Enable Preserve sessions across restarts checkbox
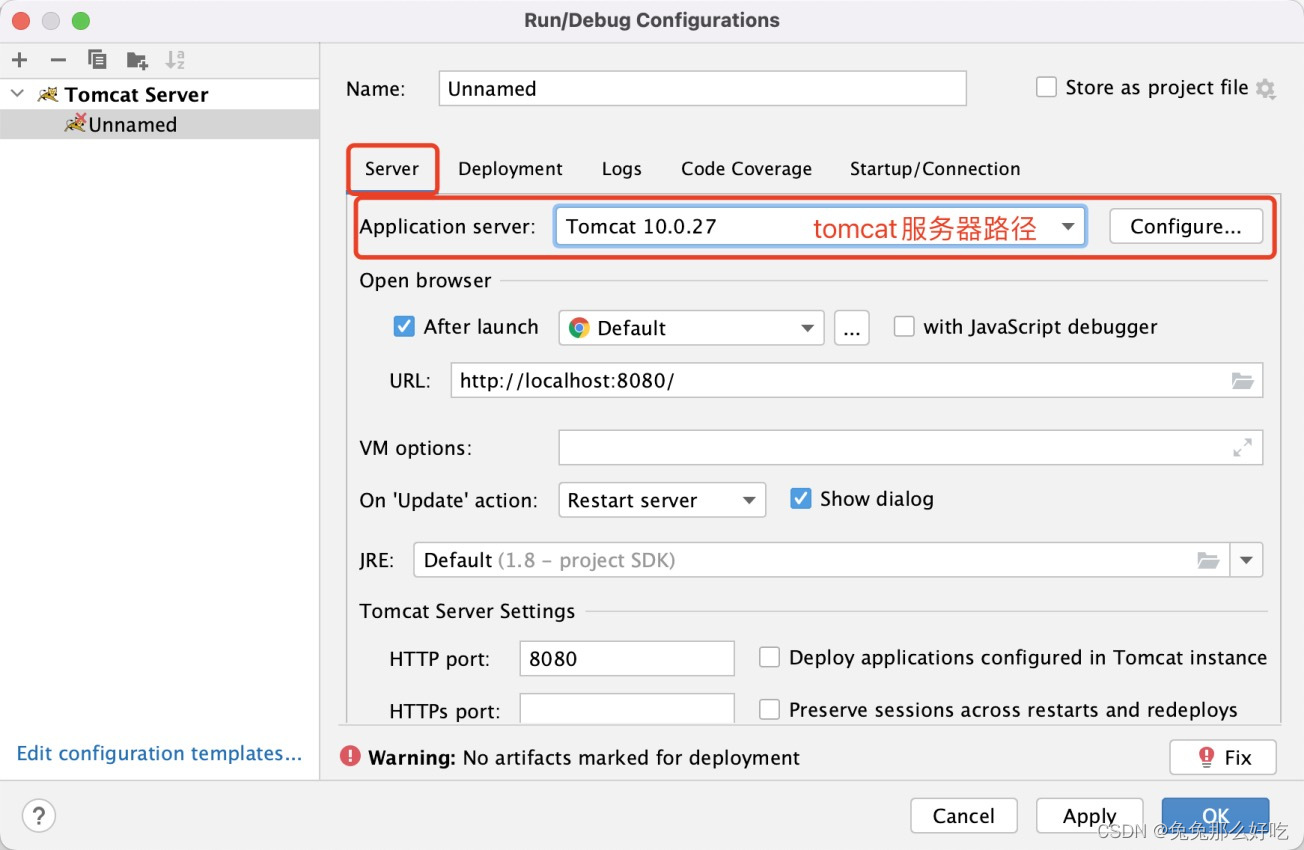Image resolution: width=1304 pixels, height=850 pixels. tap(769, 709)
